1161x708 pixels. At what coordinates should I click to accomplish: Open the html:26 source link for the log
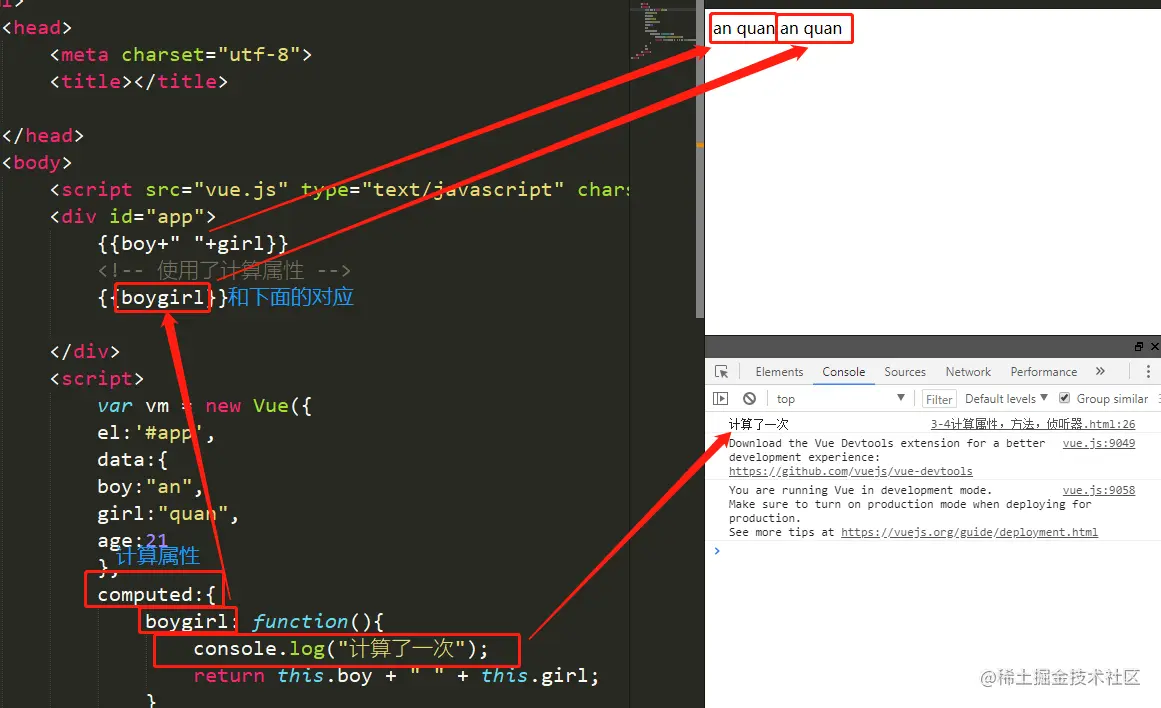(x=1032, y=424)
